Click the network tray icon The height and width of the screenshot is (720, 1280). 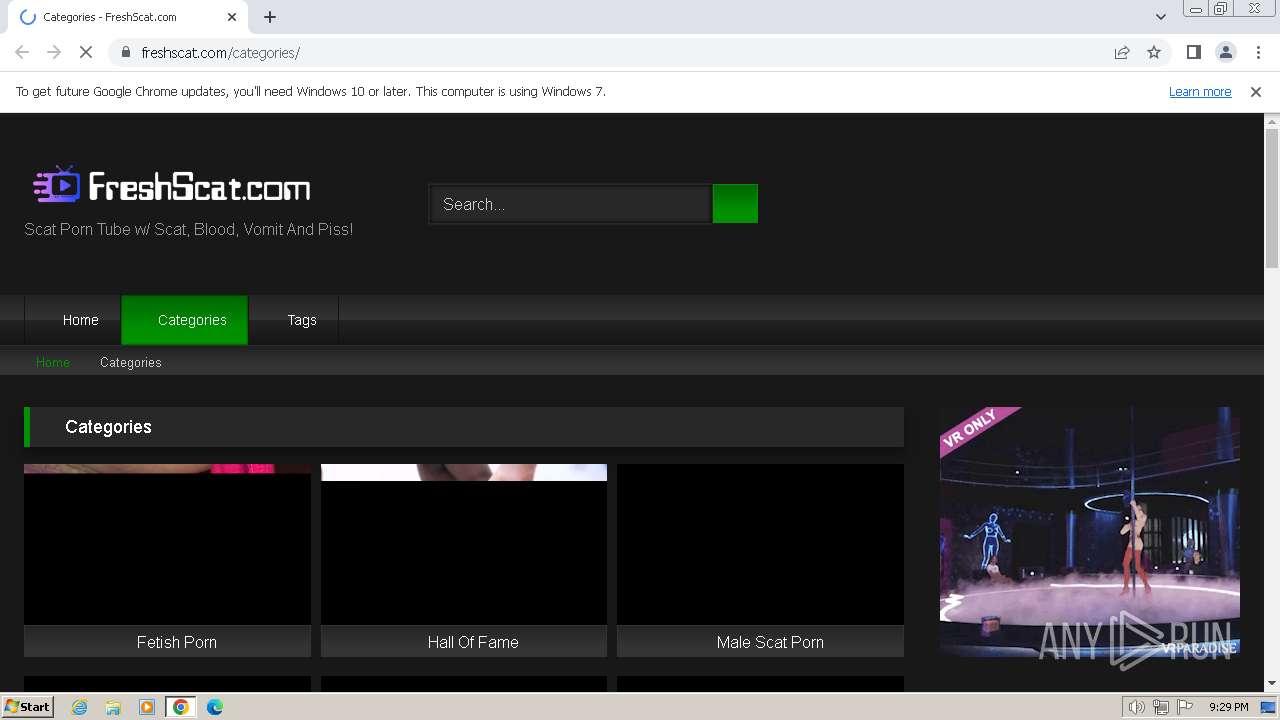point(1161,707)
